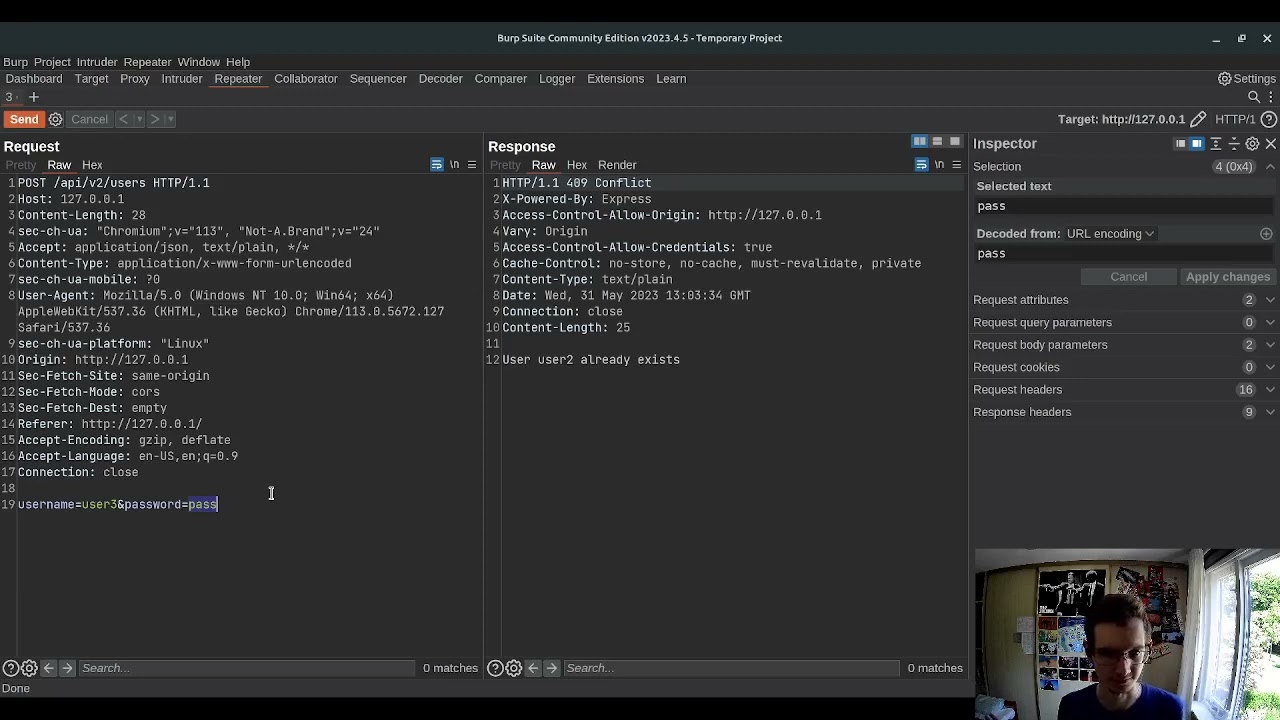This screenshot has height=720, width=1280.
Task: Collapse the Selection section chevron
Action: click(1270, 167)
